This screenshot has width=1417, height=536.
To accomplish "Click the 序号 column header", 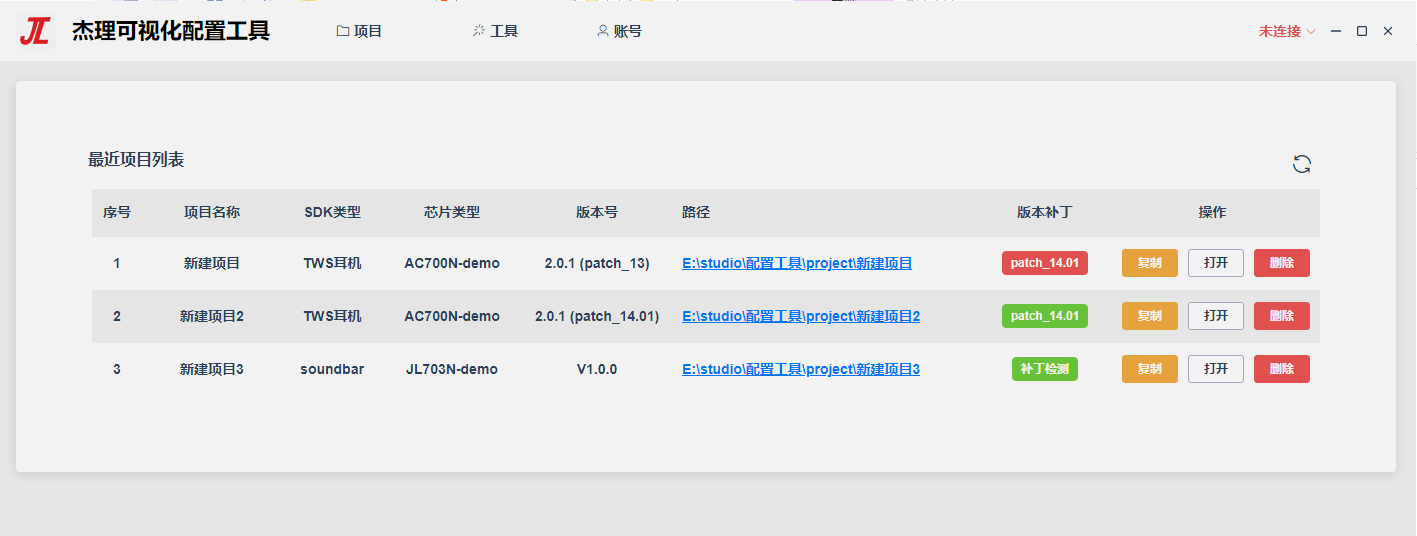I will (117, 212).
